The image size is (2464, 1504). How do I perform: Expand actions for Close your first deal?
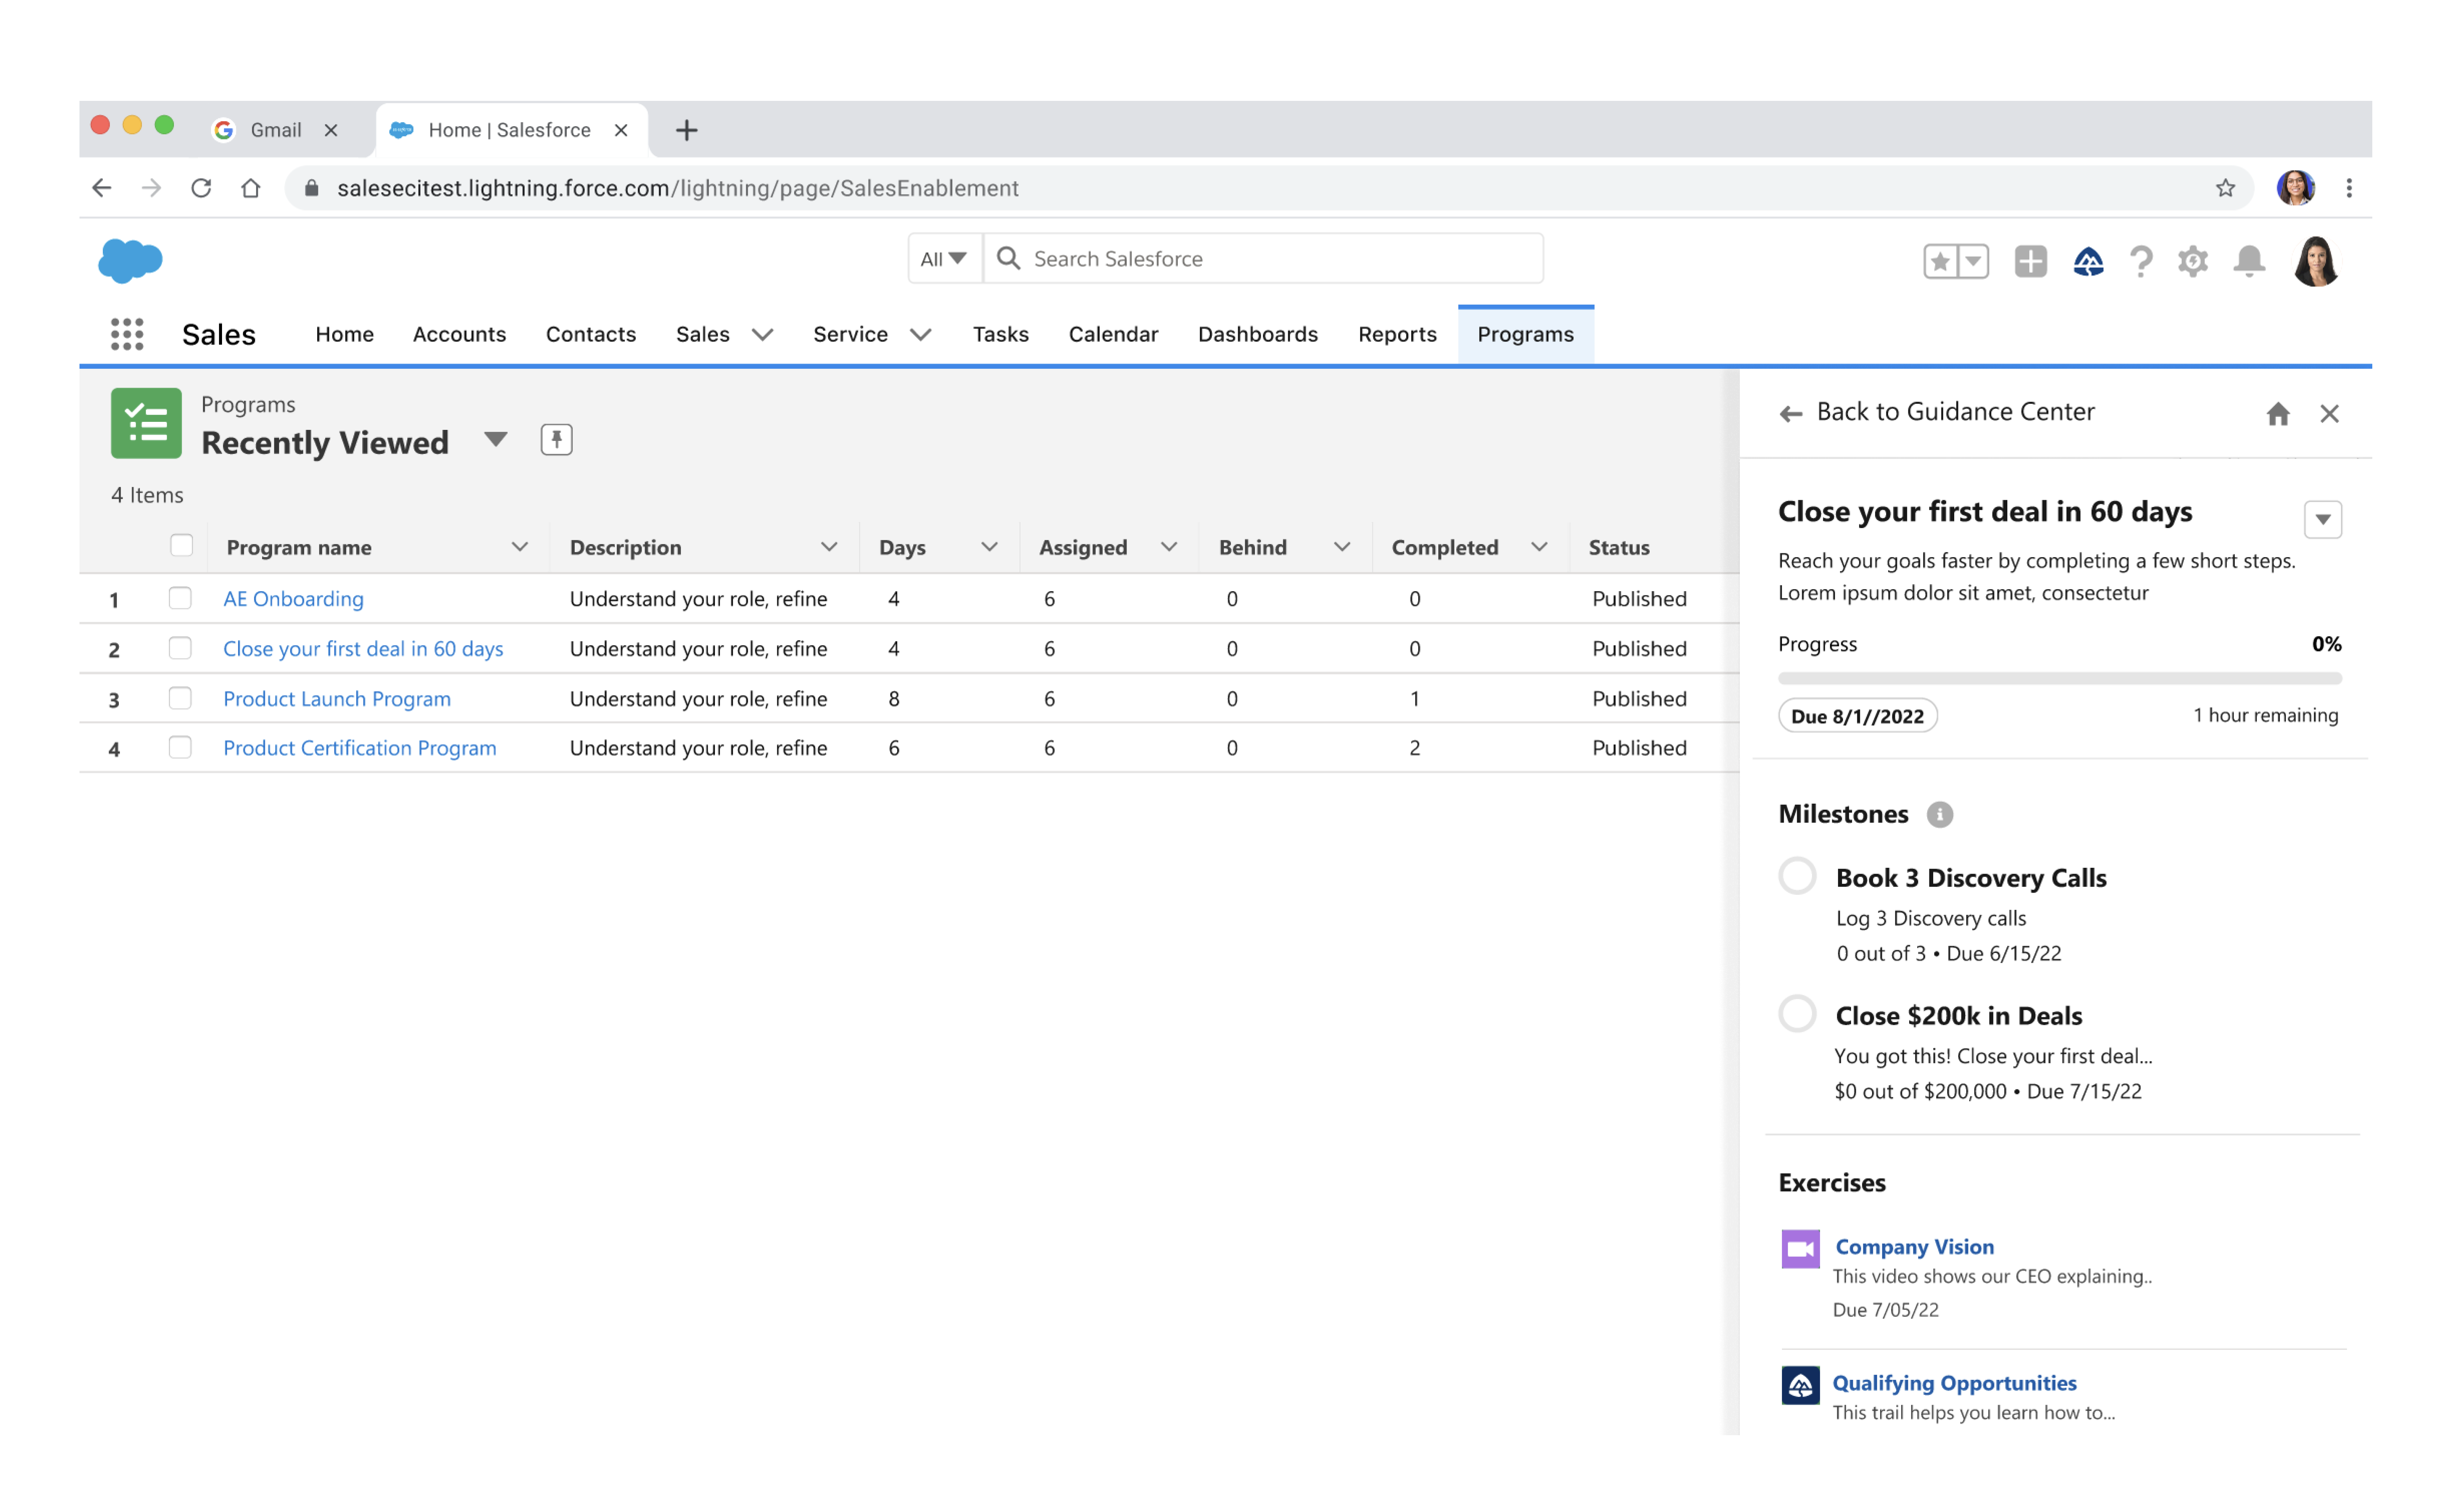click(x=2324, y=519)
